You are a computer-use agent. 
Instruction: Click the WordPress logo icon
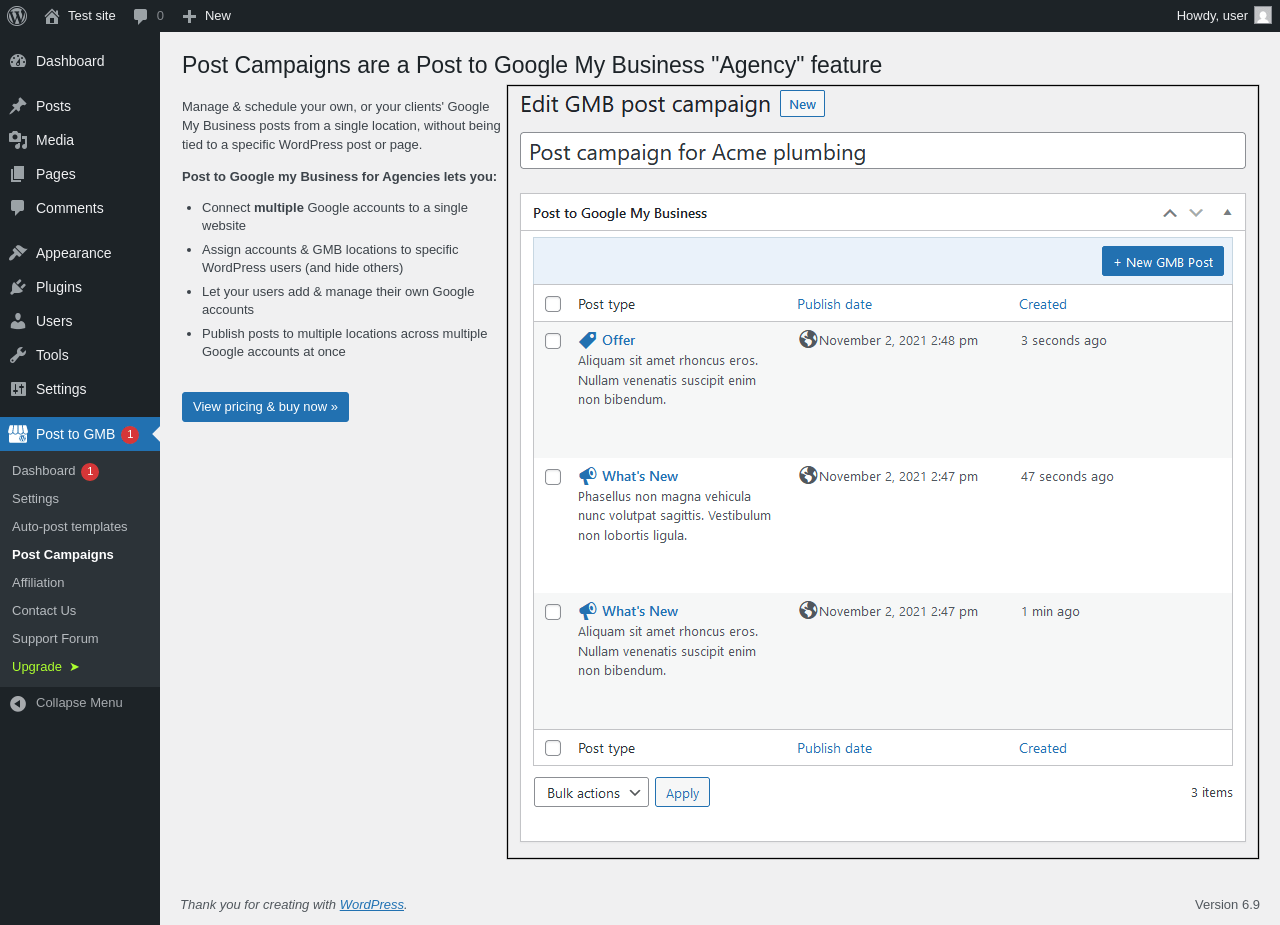pos(17,16)
